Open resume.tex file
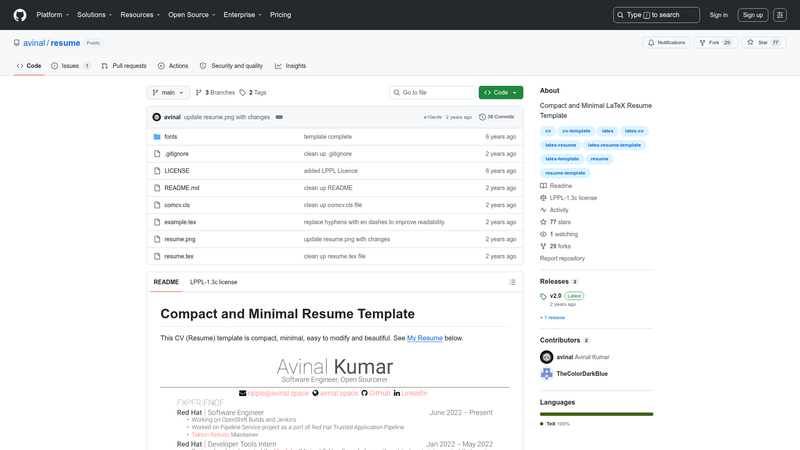This screenshot has width=800, height=450. click(179, 256)
